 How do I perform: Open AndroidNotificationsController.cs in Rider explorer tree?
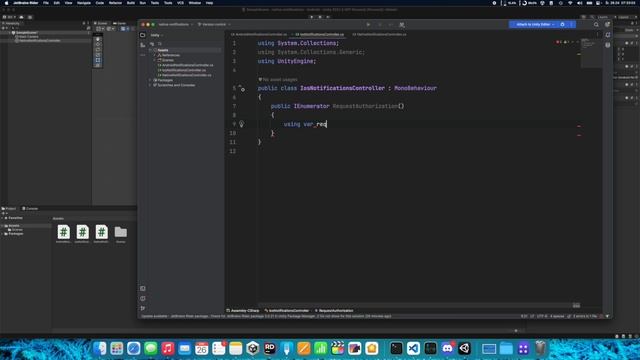185,65
